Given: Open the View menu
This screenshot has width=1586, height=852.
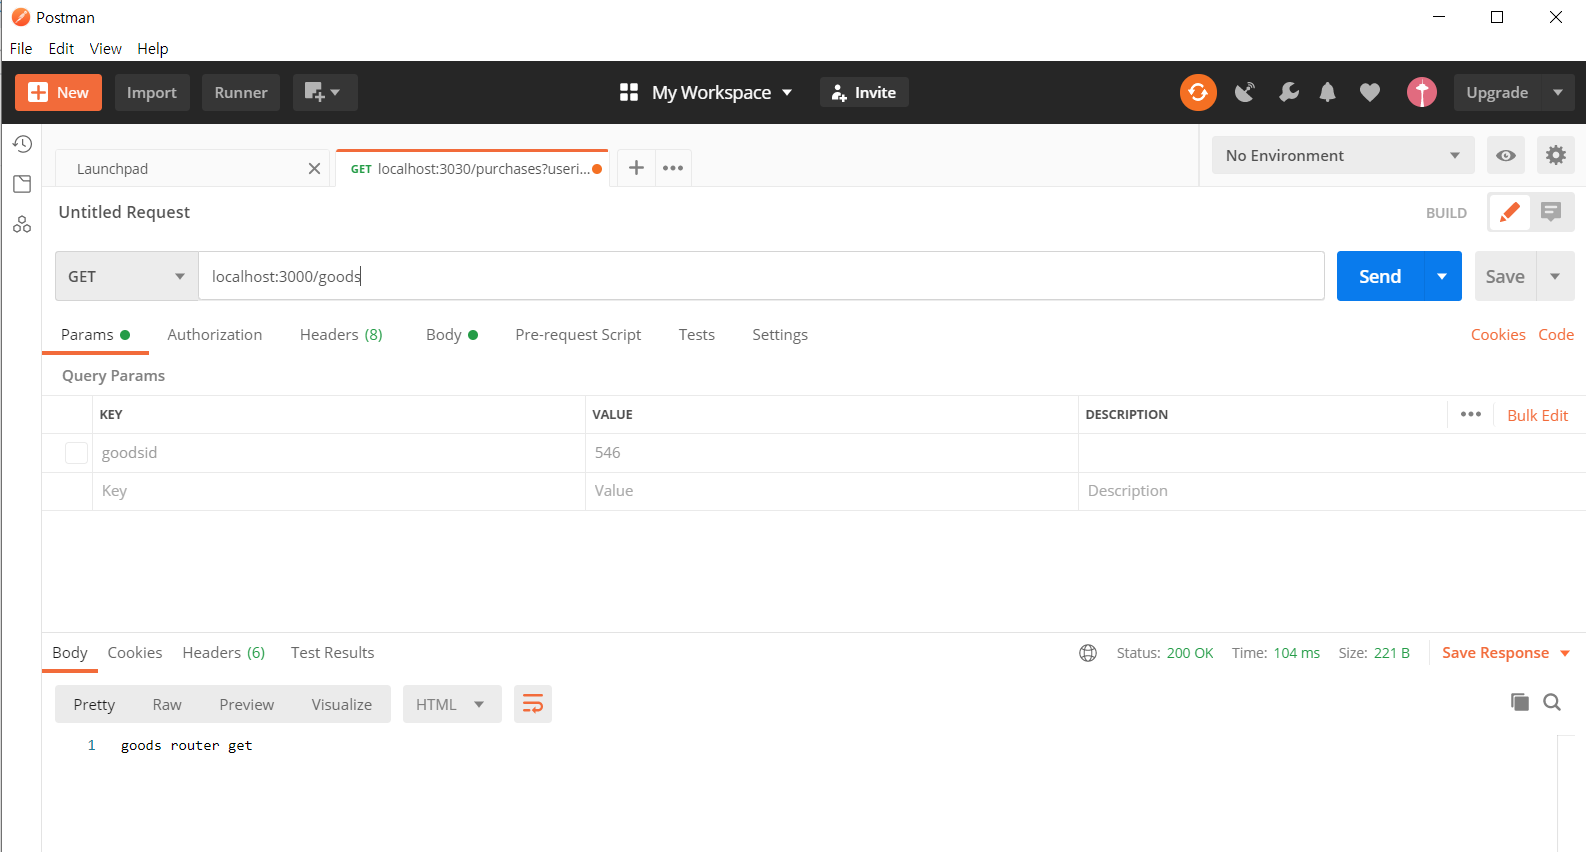Looking at the screenshot, I should (x=105, y=48).
